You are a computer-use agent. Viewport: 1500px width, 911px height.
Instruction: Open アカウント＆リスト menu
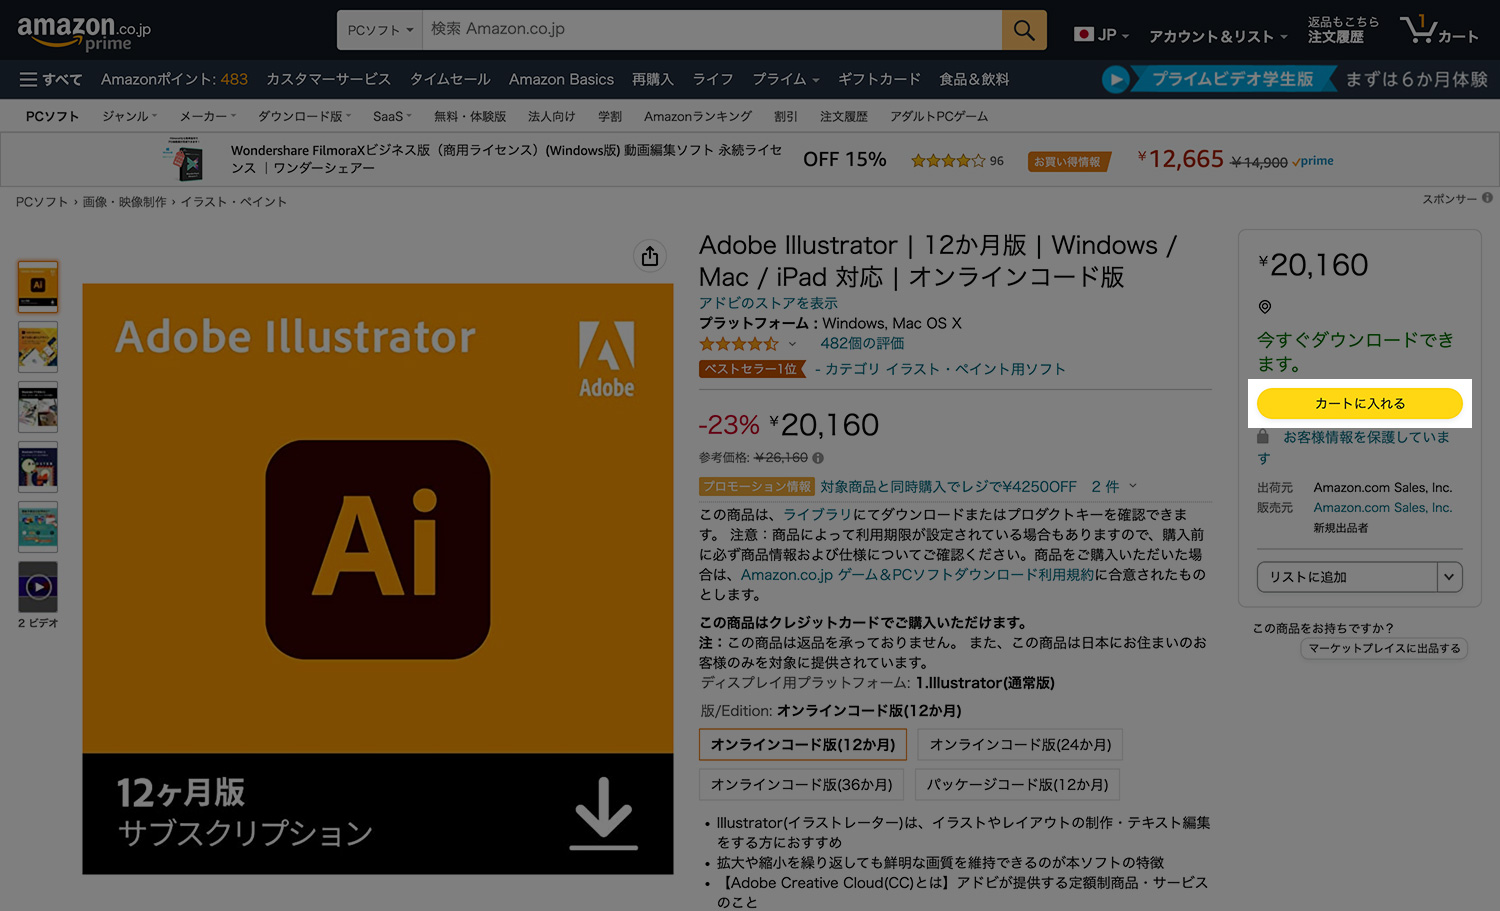click(1218, 36)
